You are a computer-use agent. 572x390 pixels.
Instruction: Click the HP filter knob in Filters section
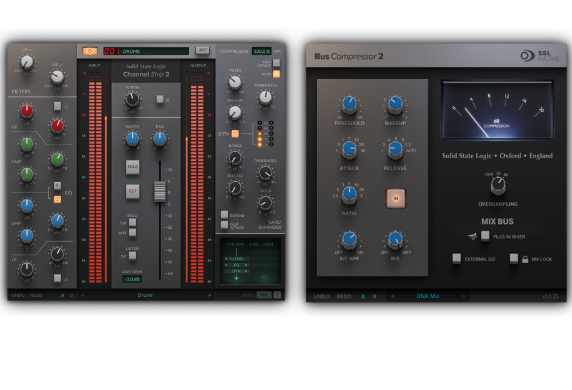coord(57,77)
